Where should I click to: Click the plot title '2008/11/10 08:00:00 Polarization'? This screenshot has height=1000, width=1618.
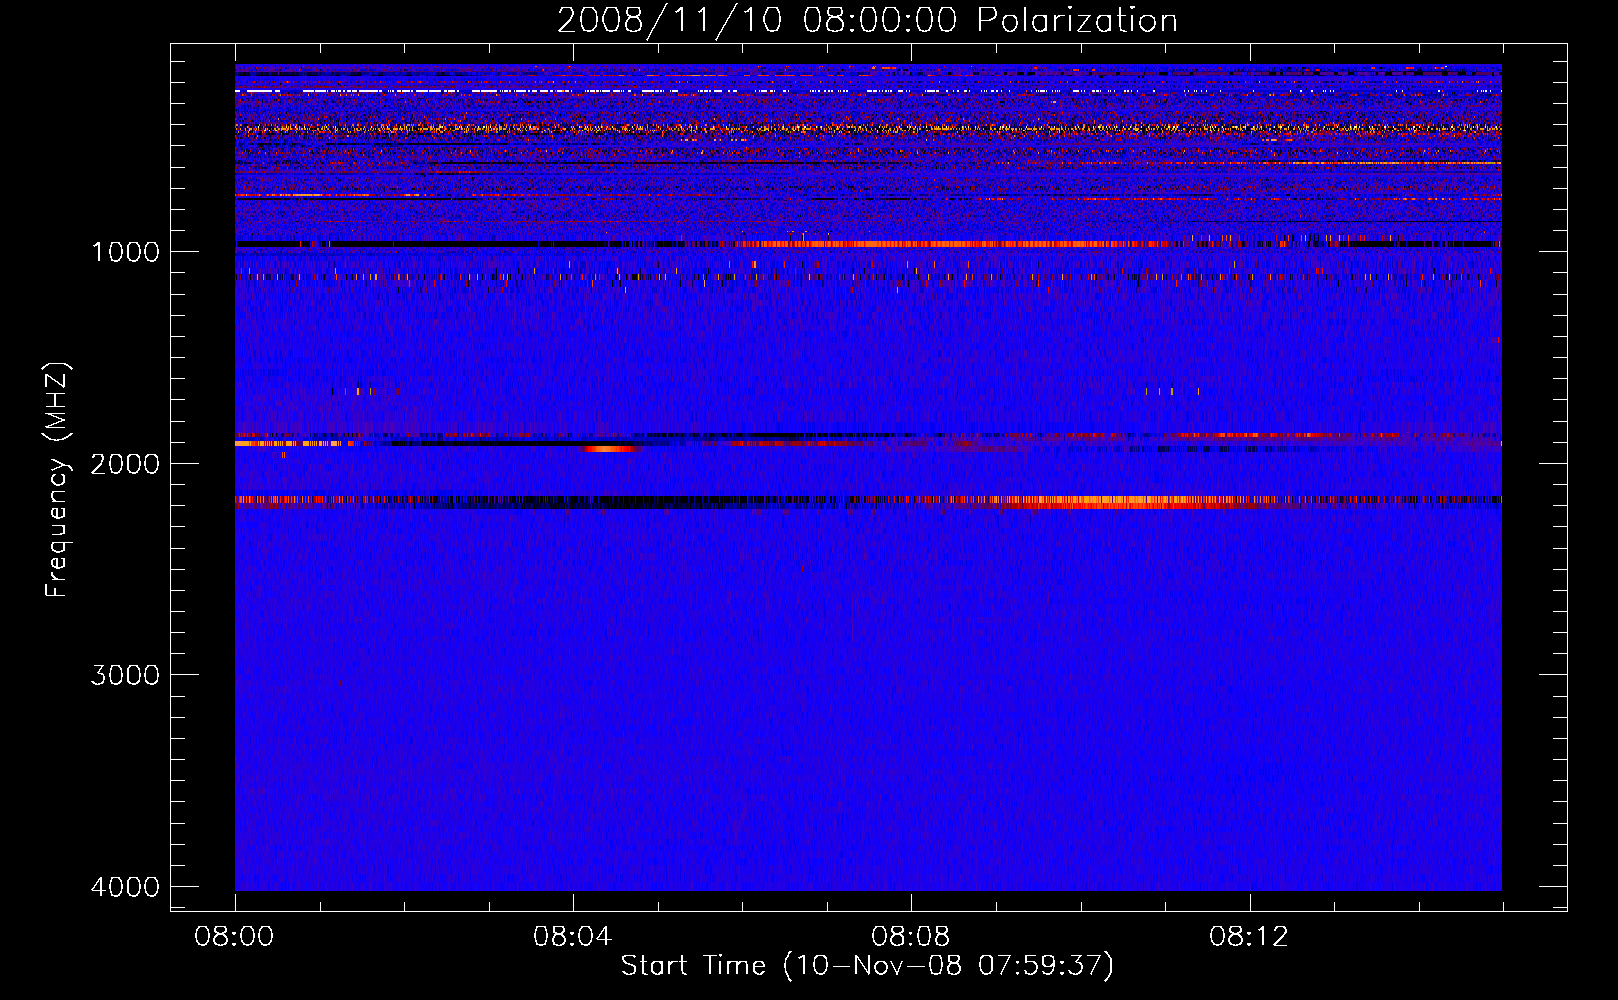click(x=867, y=21)
